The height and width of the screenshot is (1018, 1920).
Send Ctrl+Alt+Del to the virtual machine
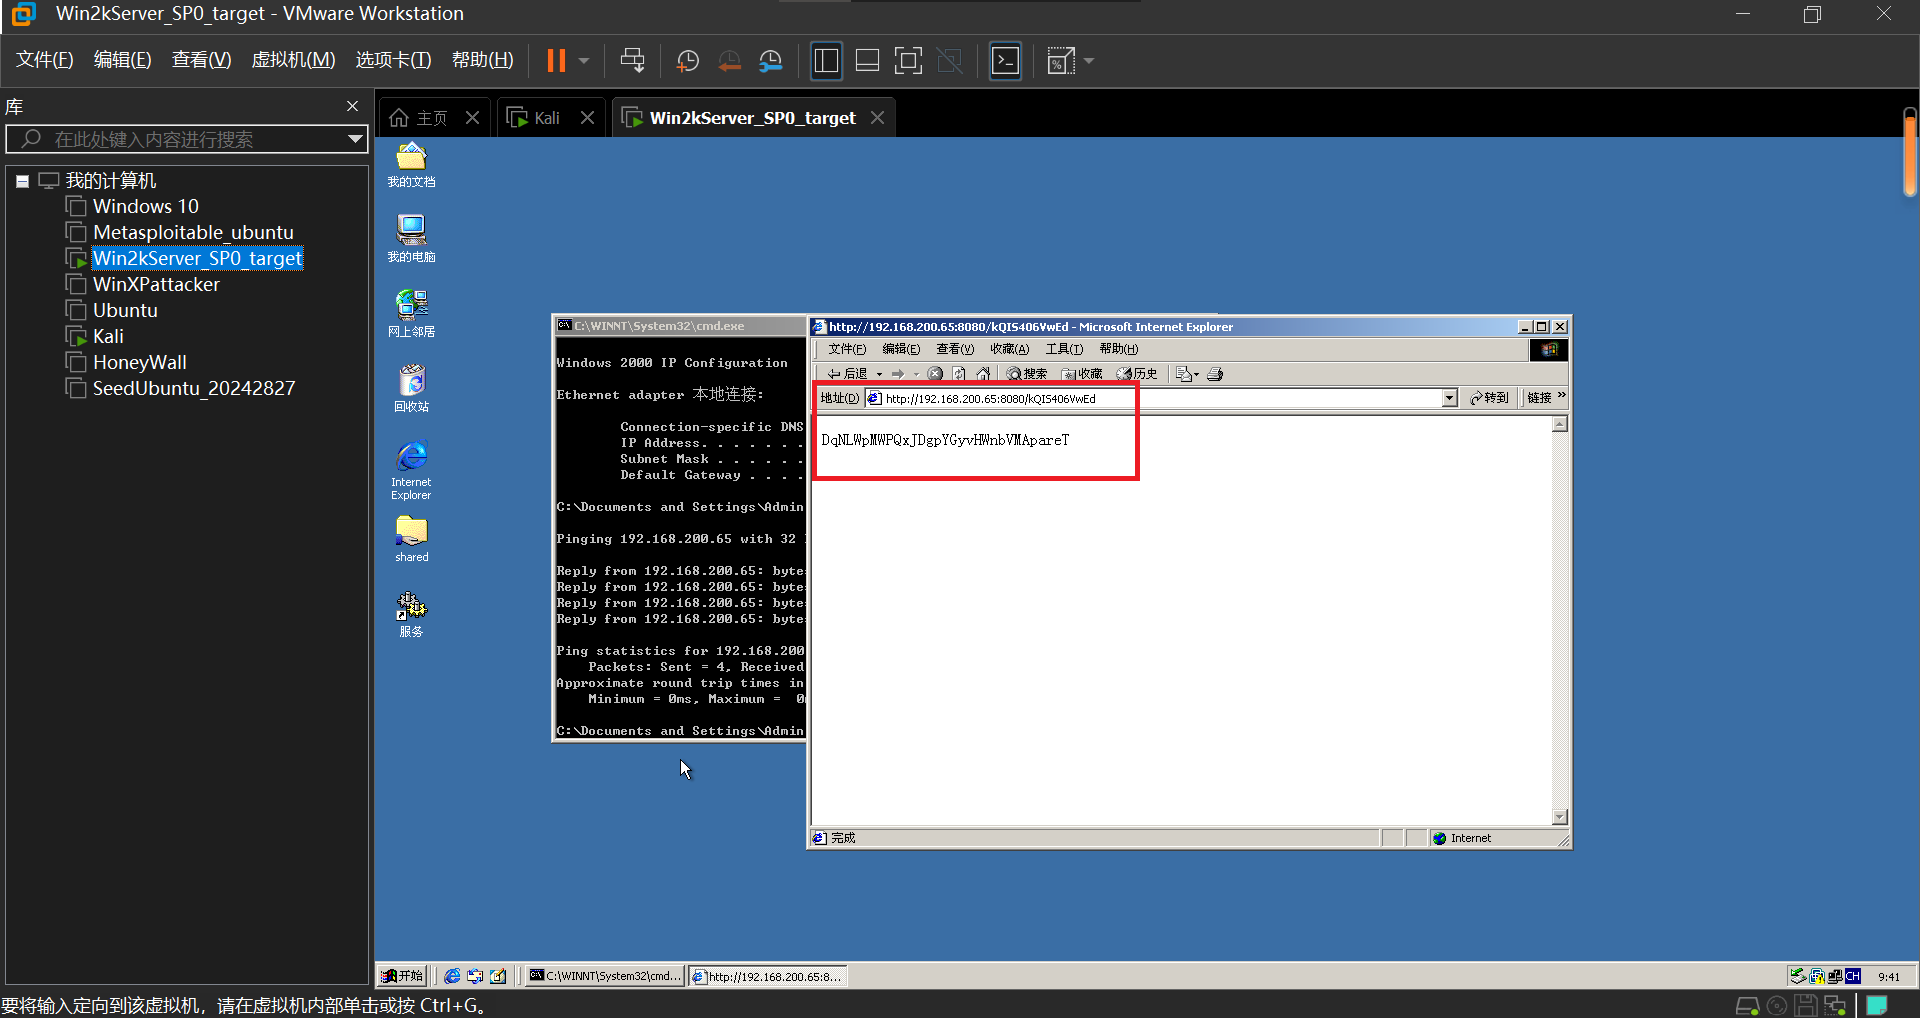pyautogui.click(x=632, y=61)
